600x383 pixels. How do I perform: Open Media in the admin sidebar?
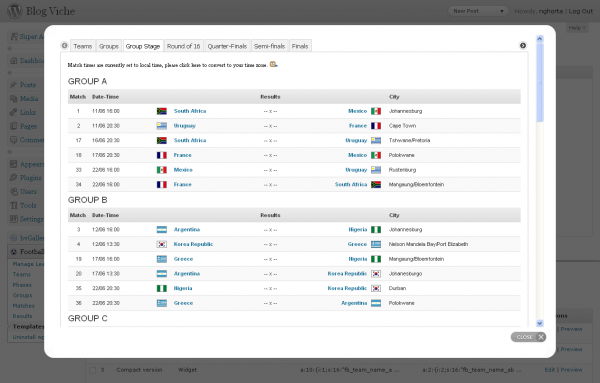click(x=29, y=99)
